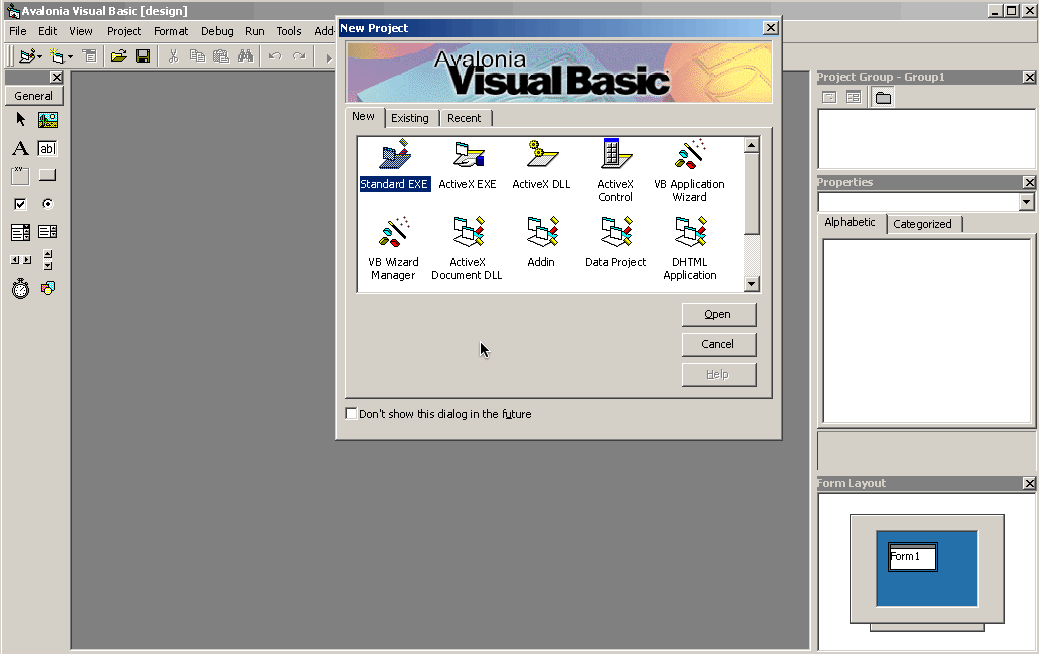Image resolution: width=1039 pixels, height=654 pixels.
Task: Click Form1 in the Form Layout window
Action: pos(910,557)
